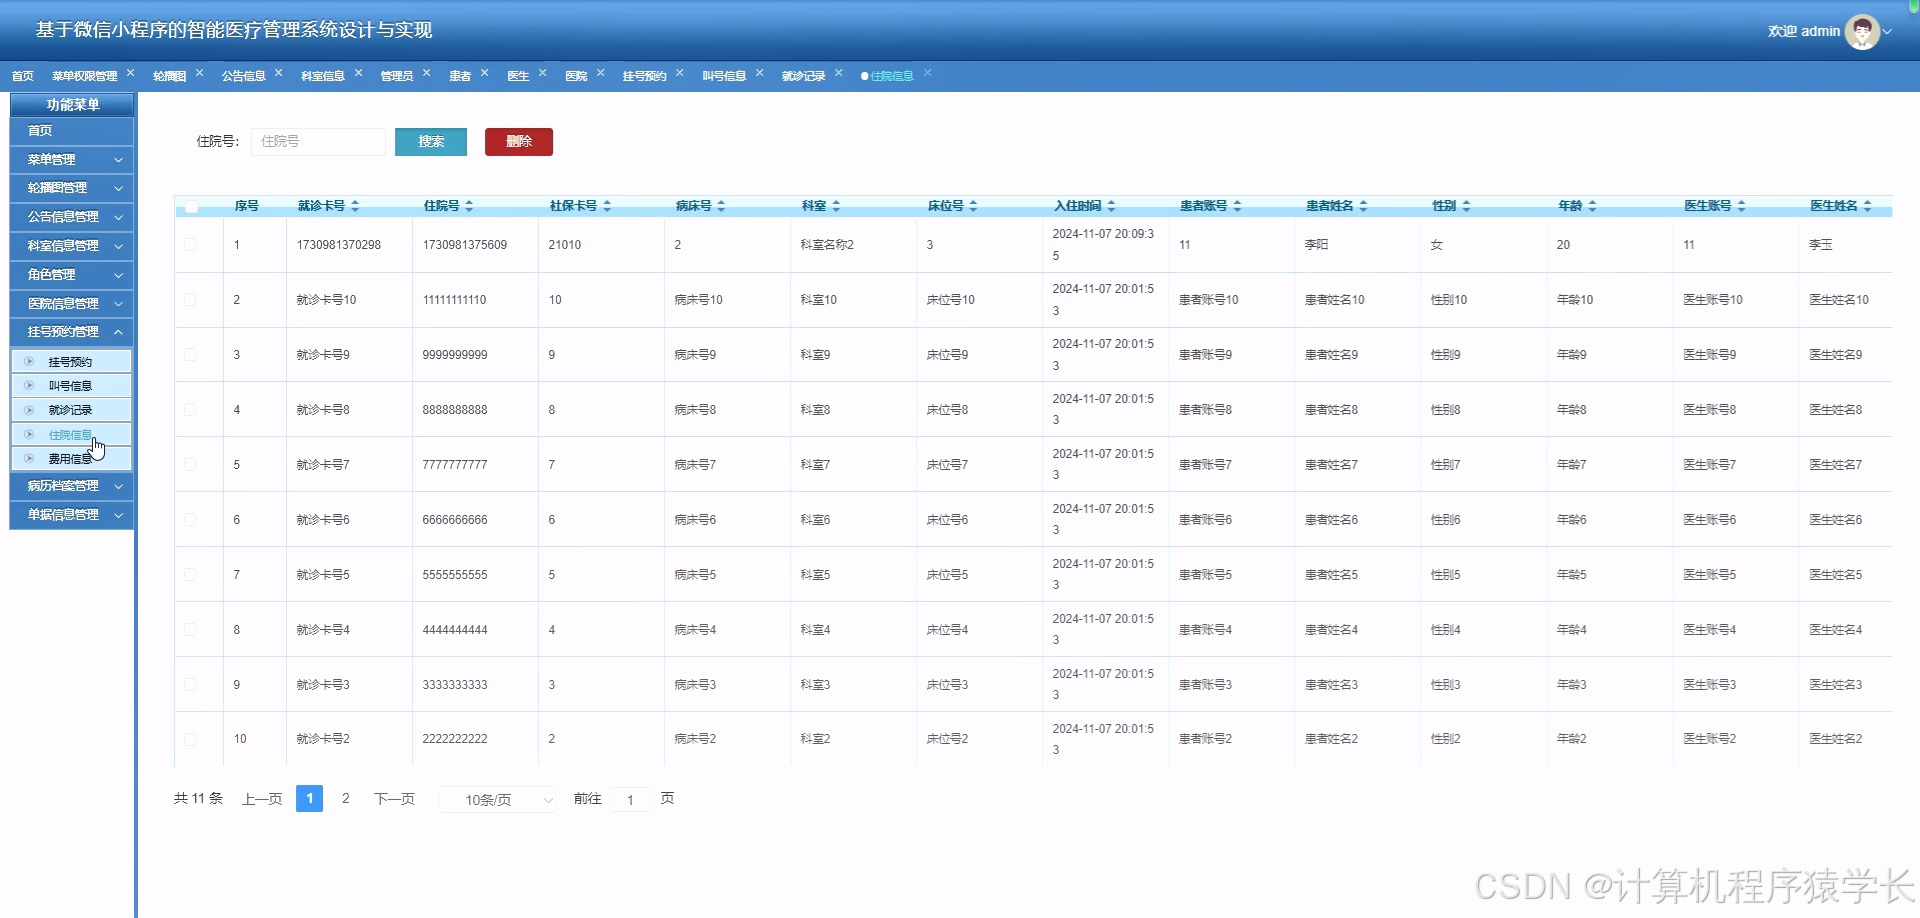Open 费用信息 in sidebar submenu

pos(72,459)
